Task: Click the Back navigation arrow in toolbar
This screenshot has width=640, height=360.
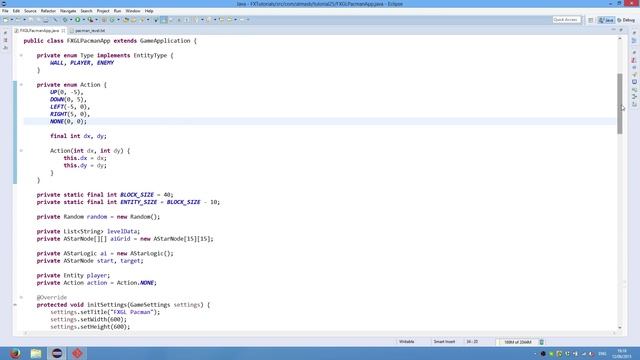Action: pyautogui.click(x=230, y=20)
